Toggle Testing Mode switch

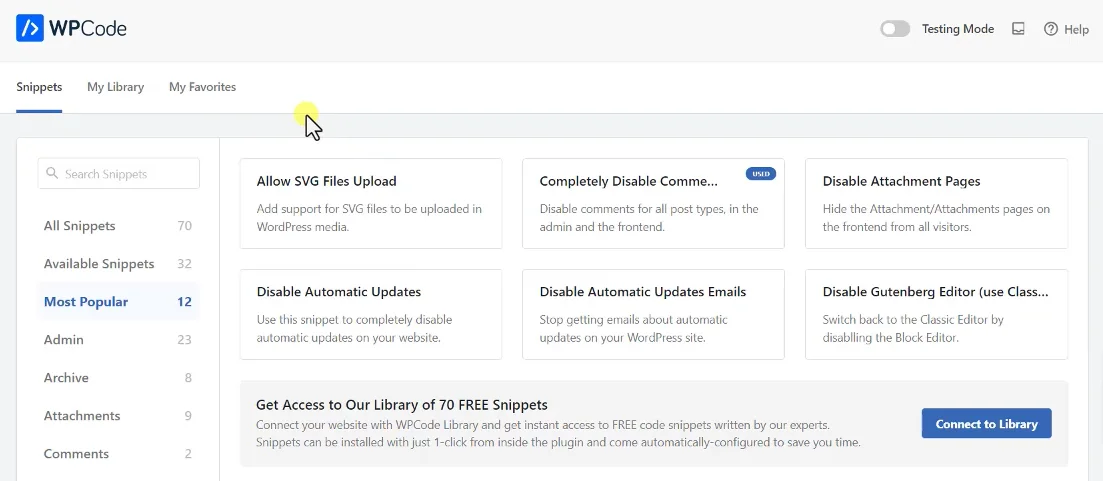895,29
